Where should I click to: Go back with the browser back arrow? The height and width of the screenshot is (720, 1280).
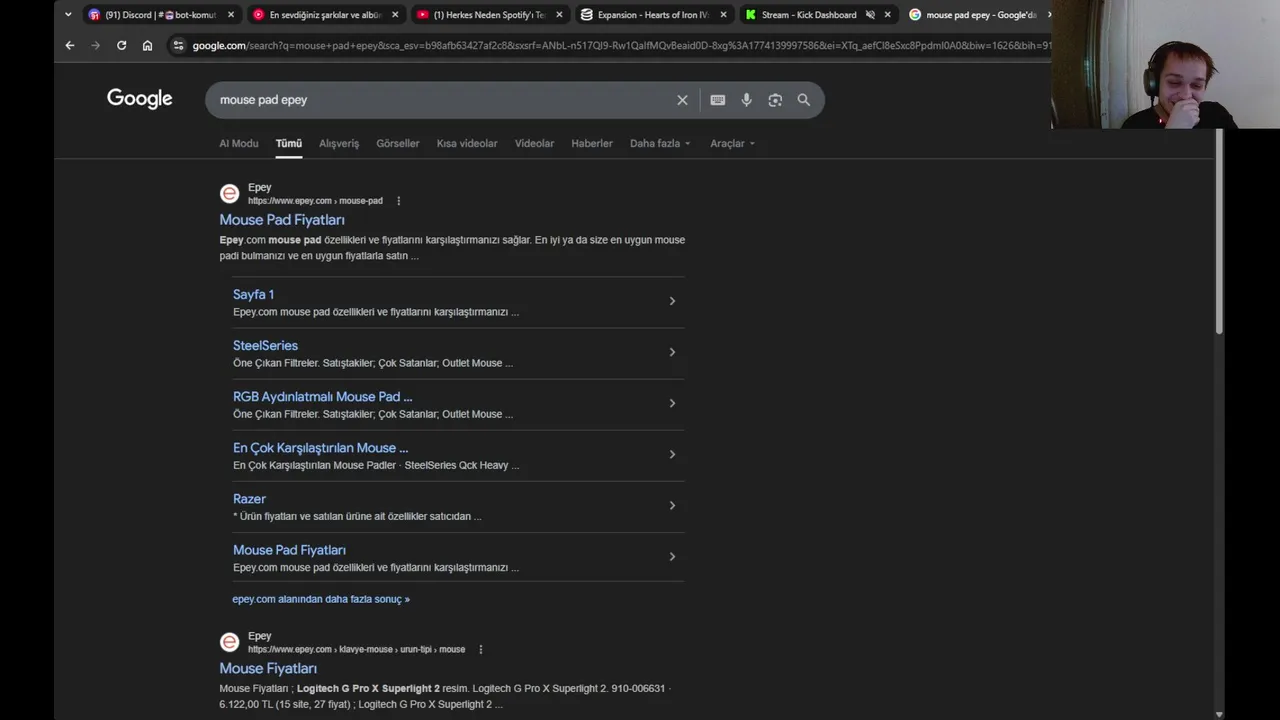coord(69,45)
